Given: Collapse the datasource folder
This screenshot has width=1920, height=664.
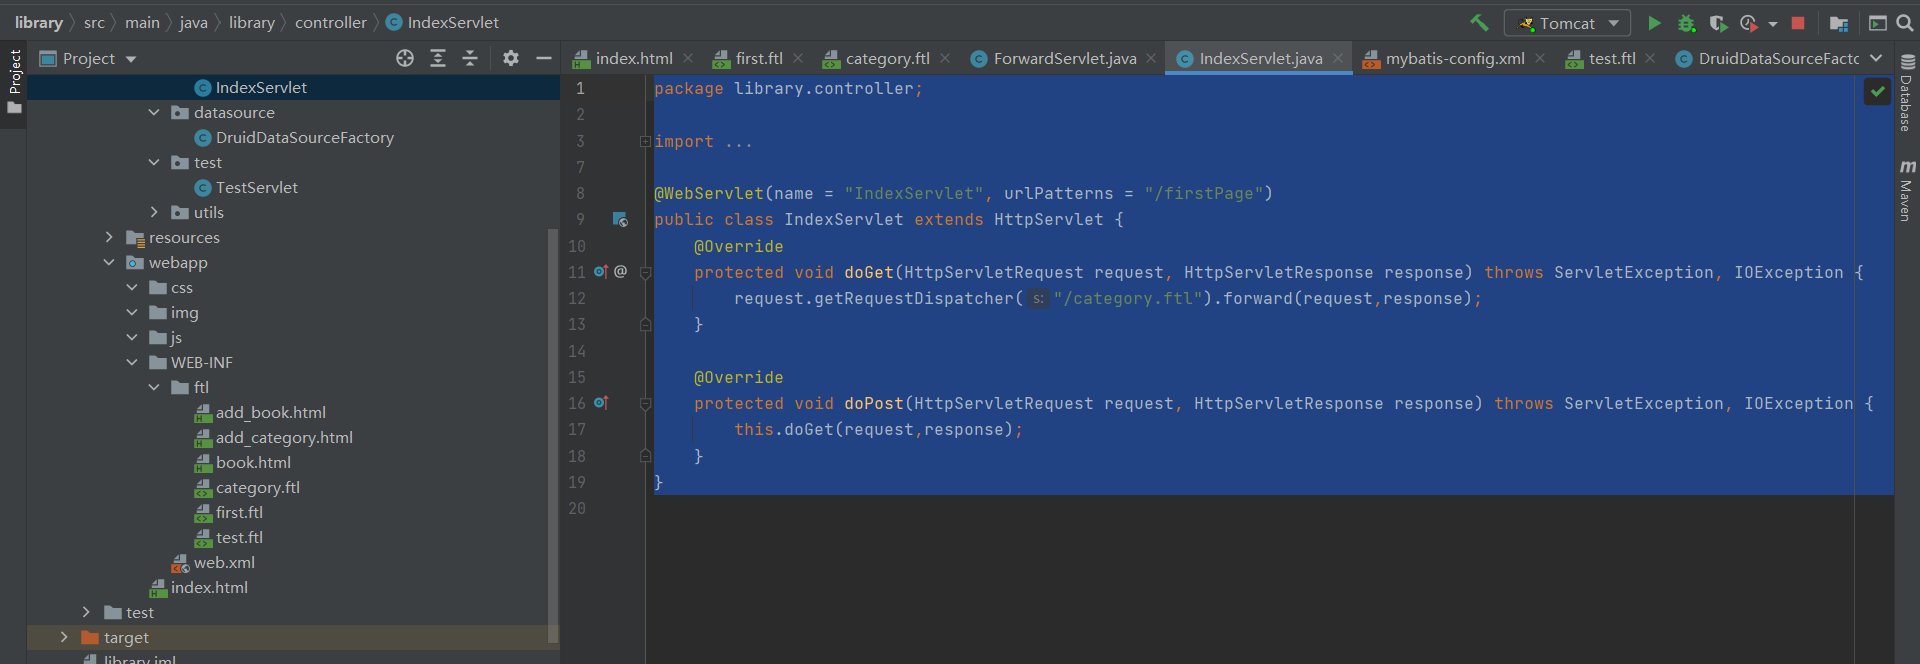Looking at the screenshot, I should pyautogui.click(x=154, y=112).
